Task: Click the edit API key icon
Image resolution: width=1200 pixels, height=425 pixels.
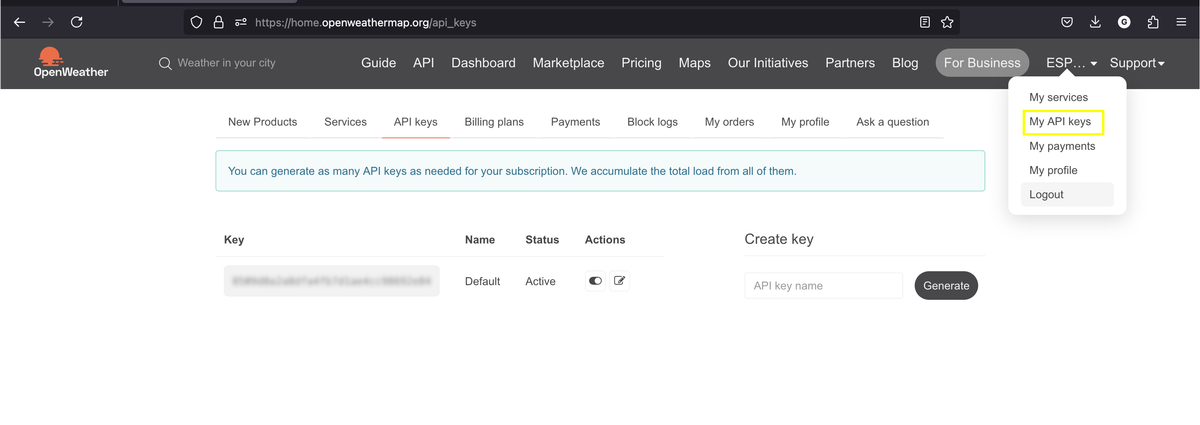Action: coord(620,281)
